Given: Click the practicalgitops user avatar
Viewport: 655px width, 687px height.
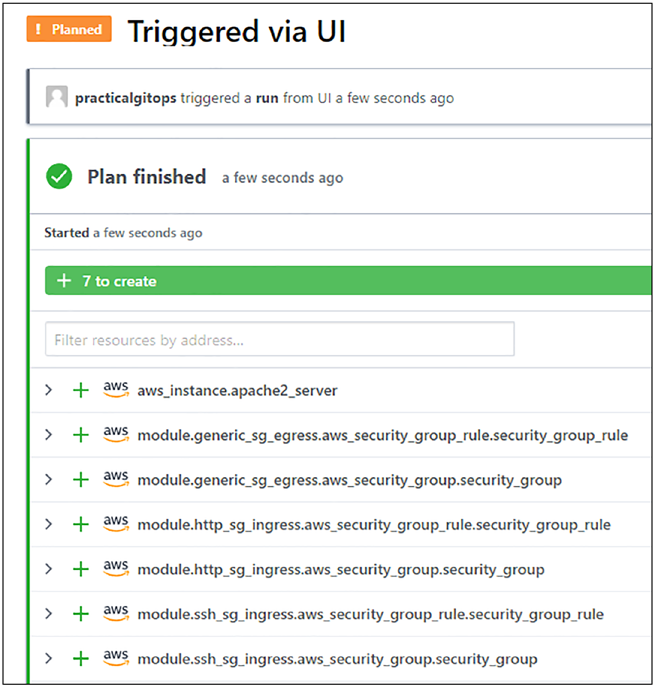Looking at the screenshot, I should pyautogui.click(x=57, y=96).
